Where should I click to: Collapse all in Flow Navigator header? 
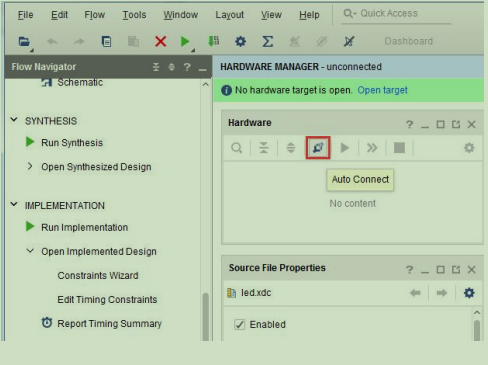click(x=156, y=67)
